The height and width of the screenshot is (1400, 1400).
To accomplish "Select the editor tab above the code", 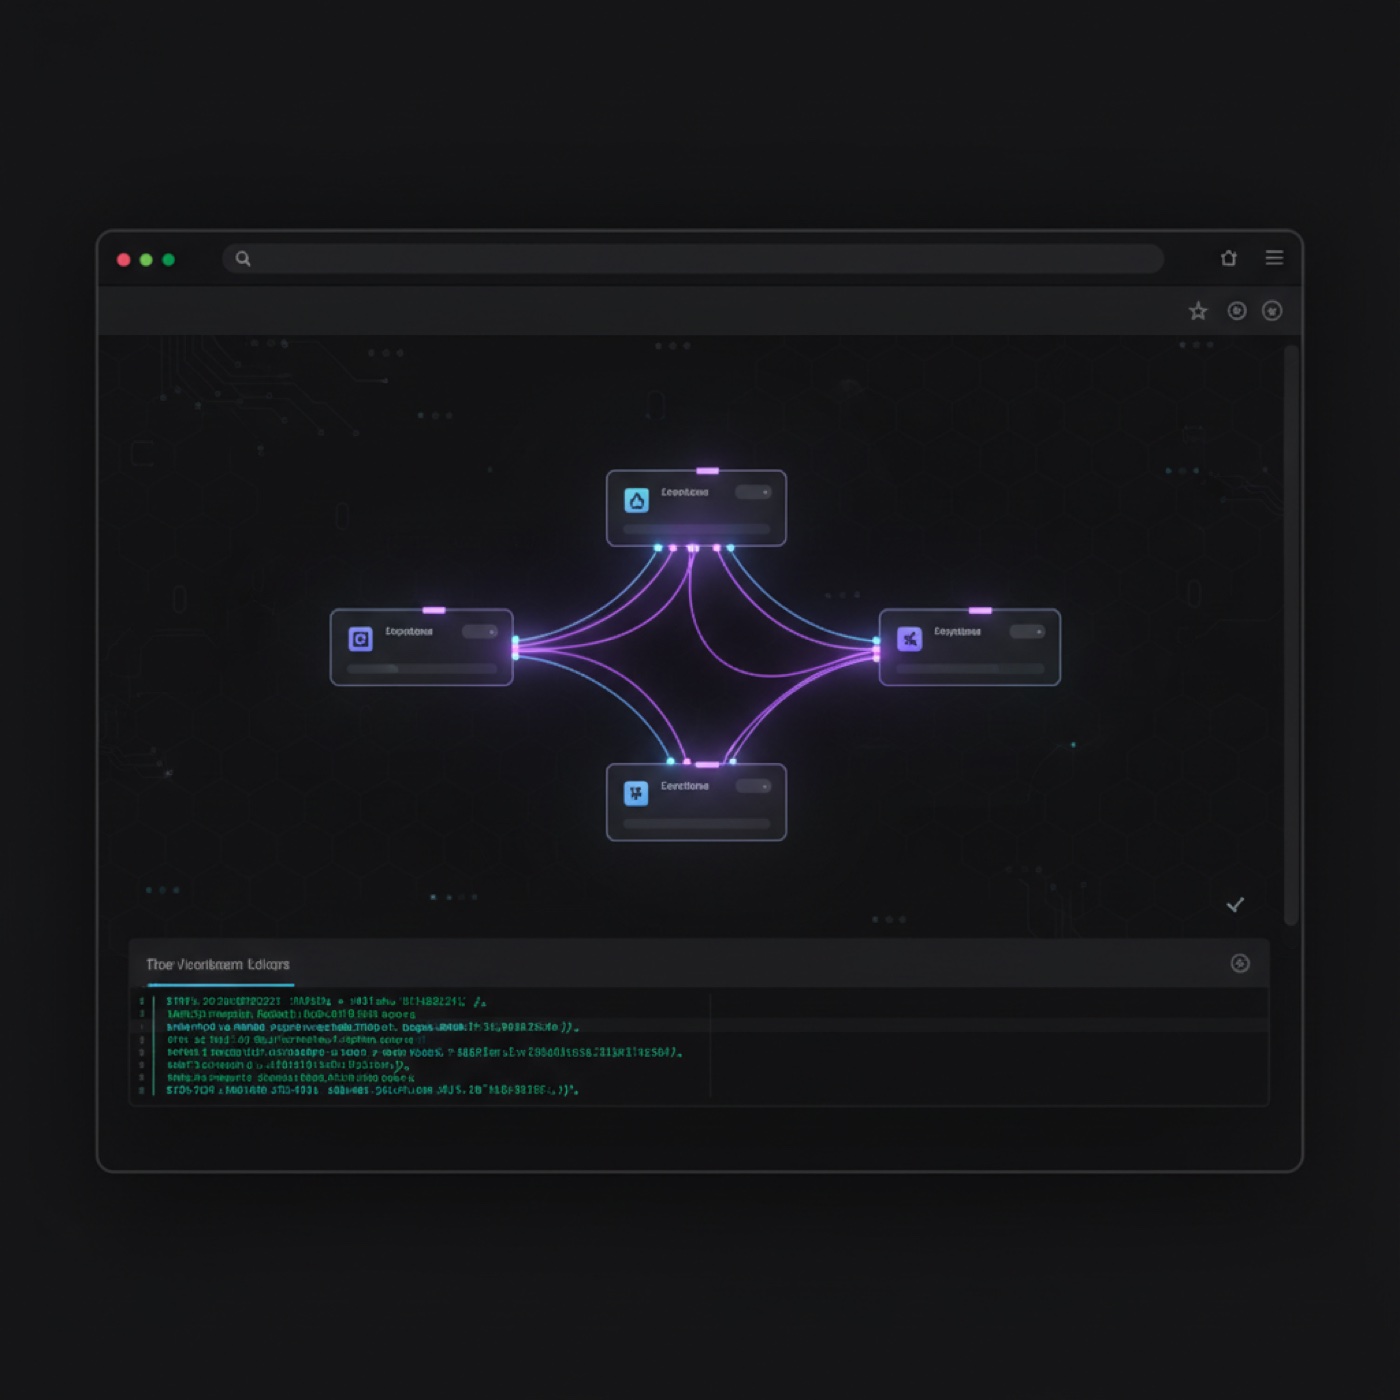I will click(x=218, y=965).
